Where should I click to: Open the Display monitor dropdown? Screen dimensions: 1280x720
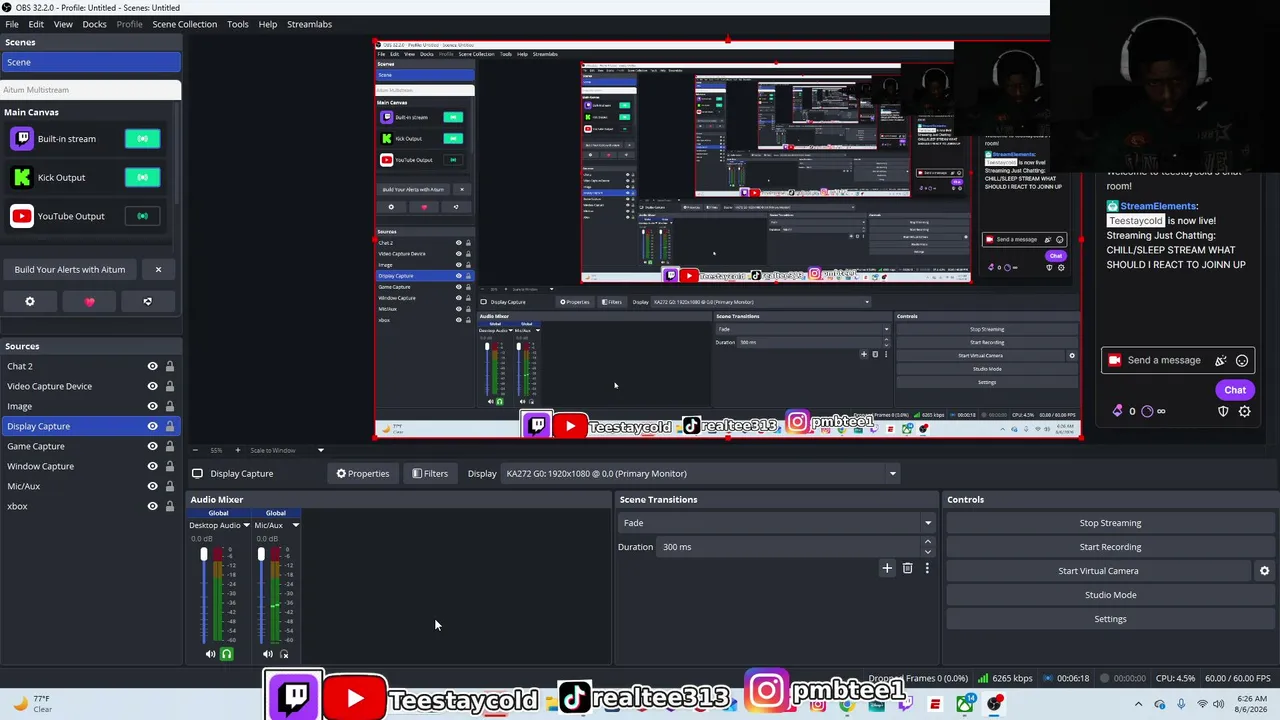click(700, 474)
